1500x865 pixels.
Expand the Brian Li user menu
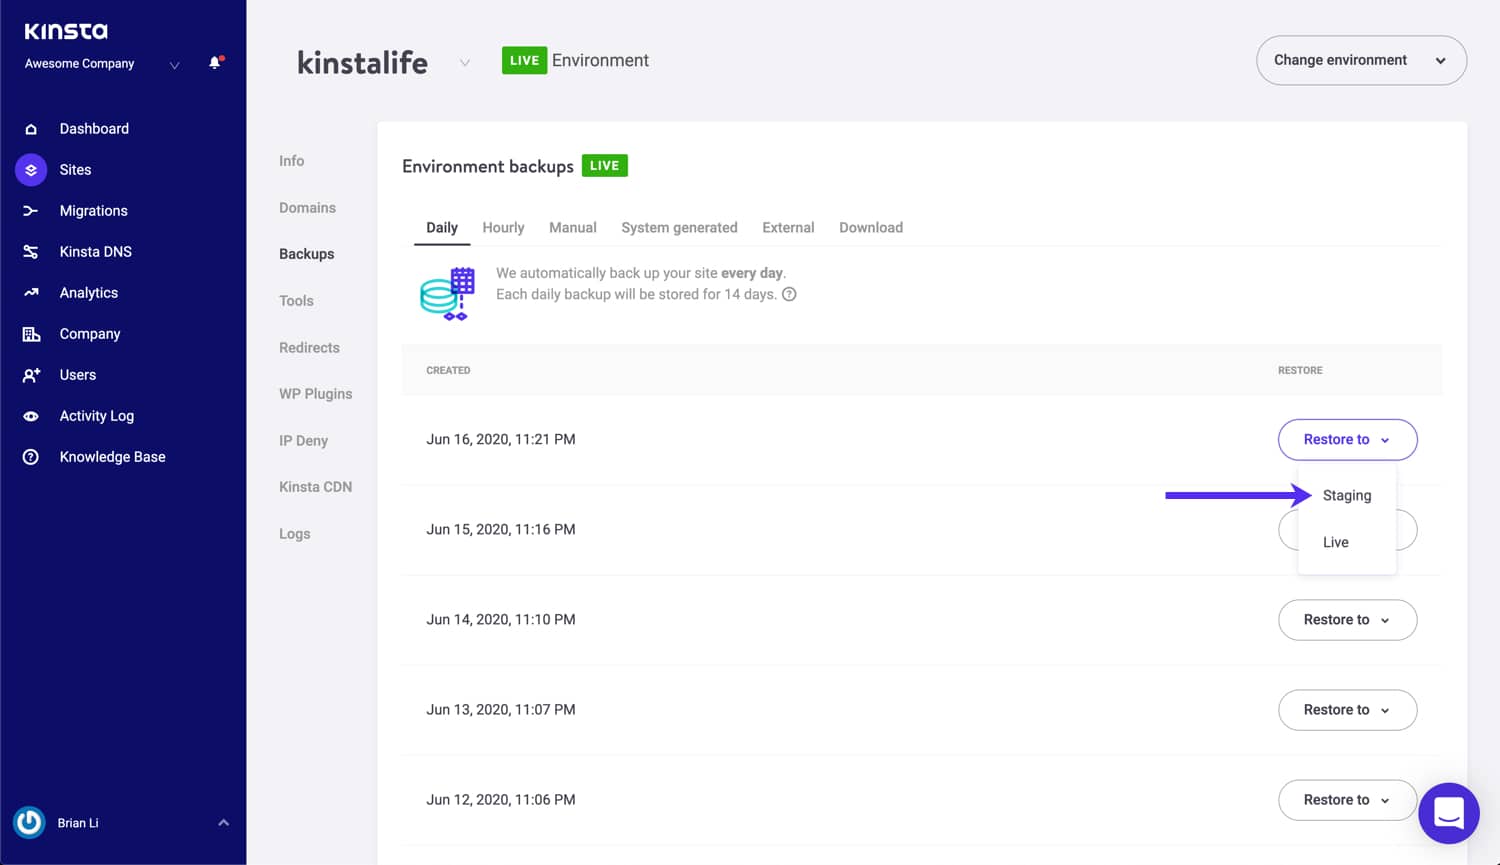[x=223, y=823]
